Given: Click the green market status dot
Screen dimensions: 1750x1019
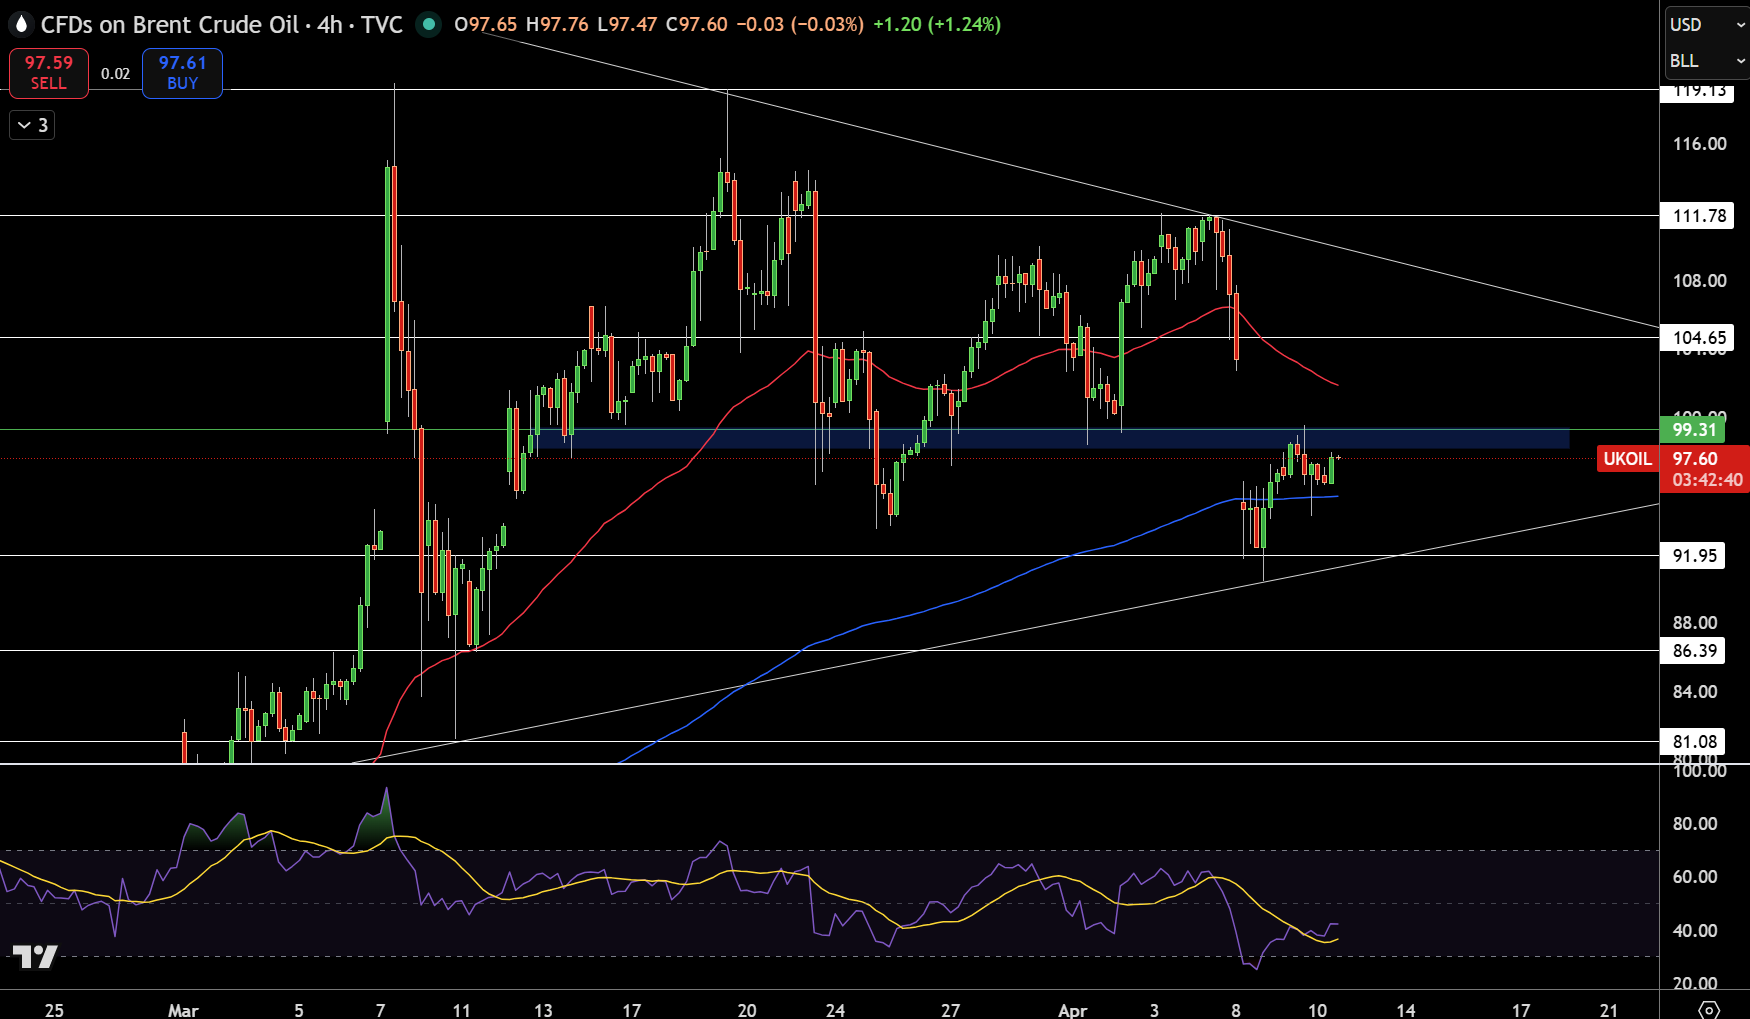Looking at the screenshot, I should pos(428,24).
